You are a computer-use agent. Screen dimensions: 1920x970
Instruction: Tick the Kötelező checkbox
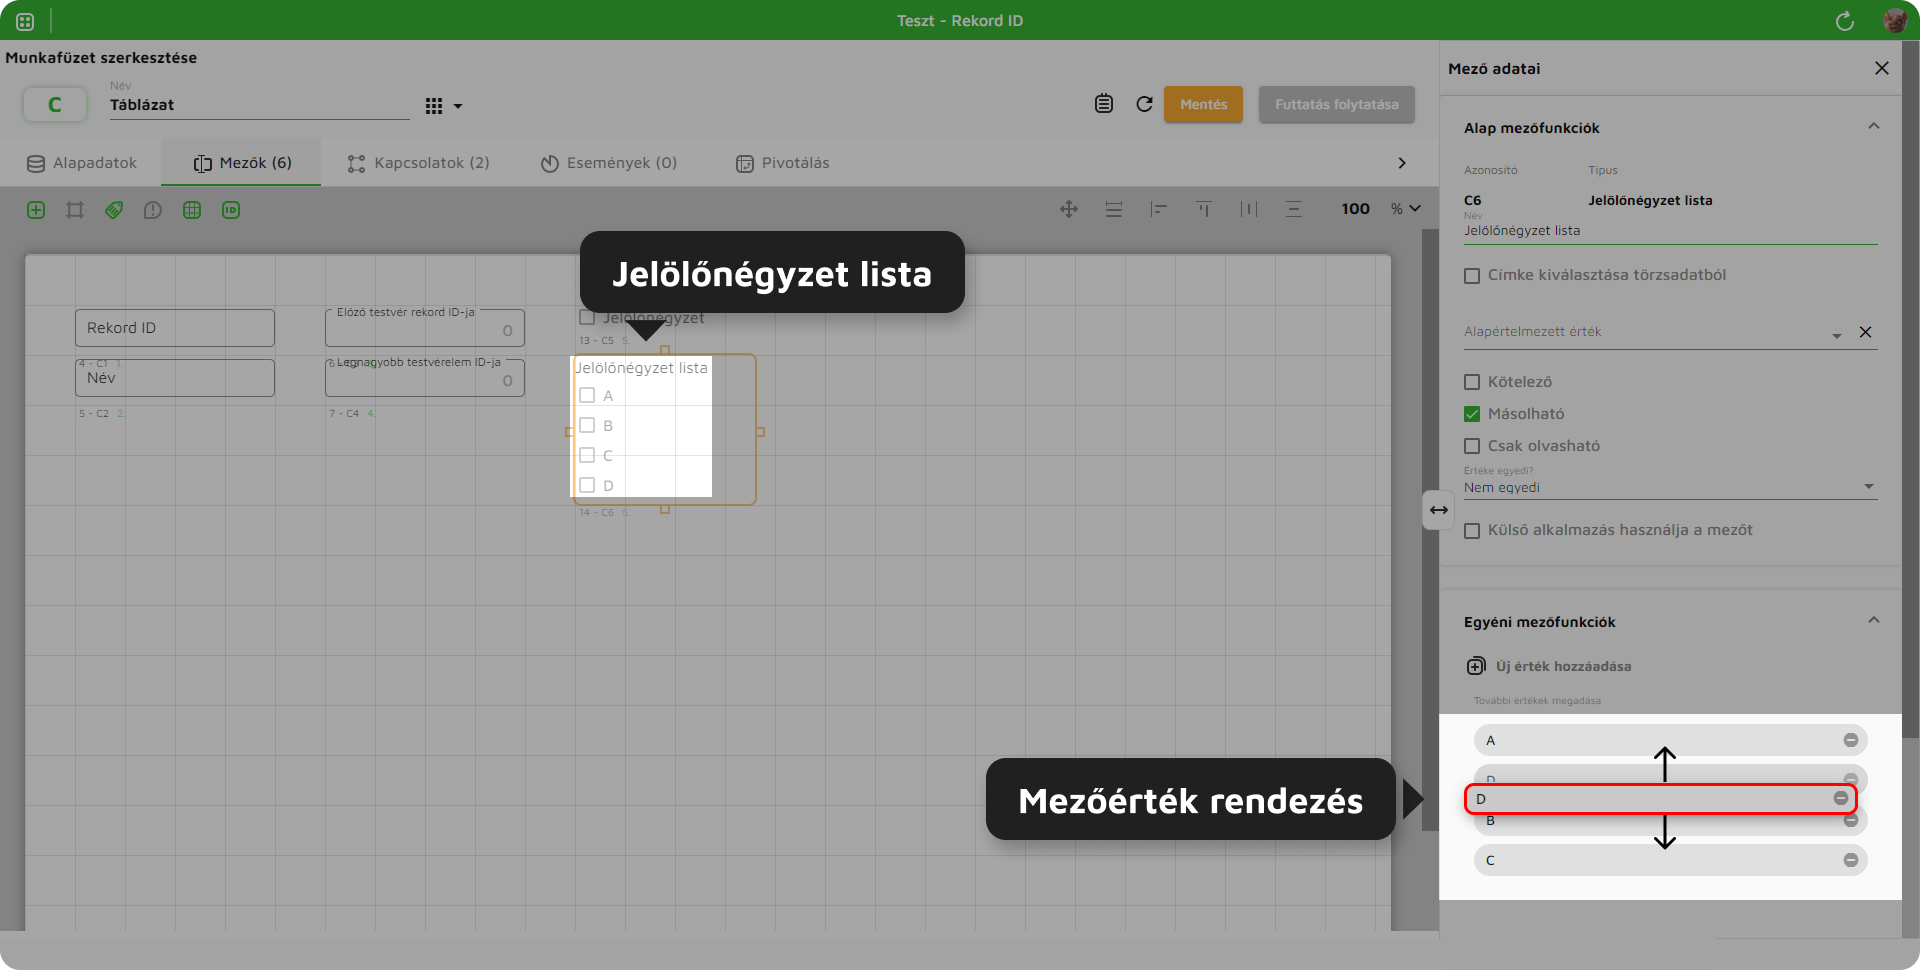point(1472,382)
